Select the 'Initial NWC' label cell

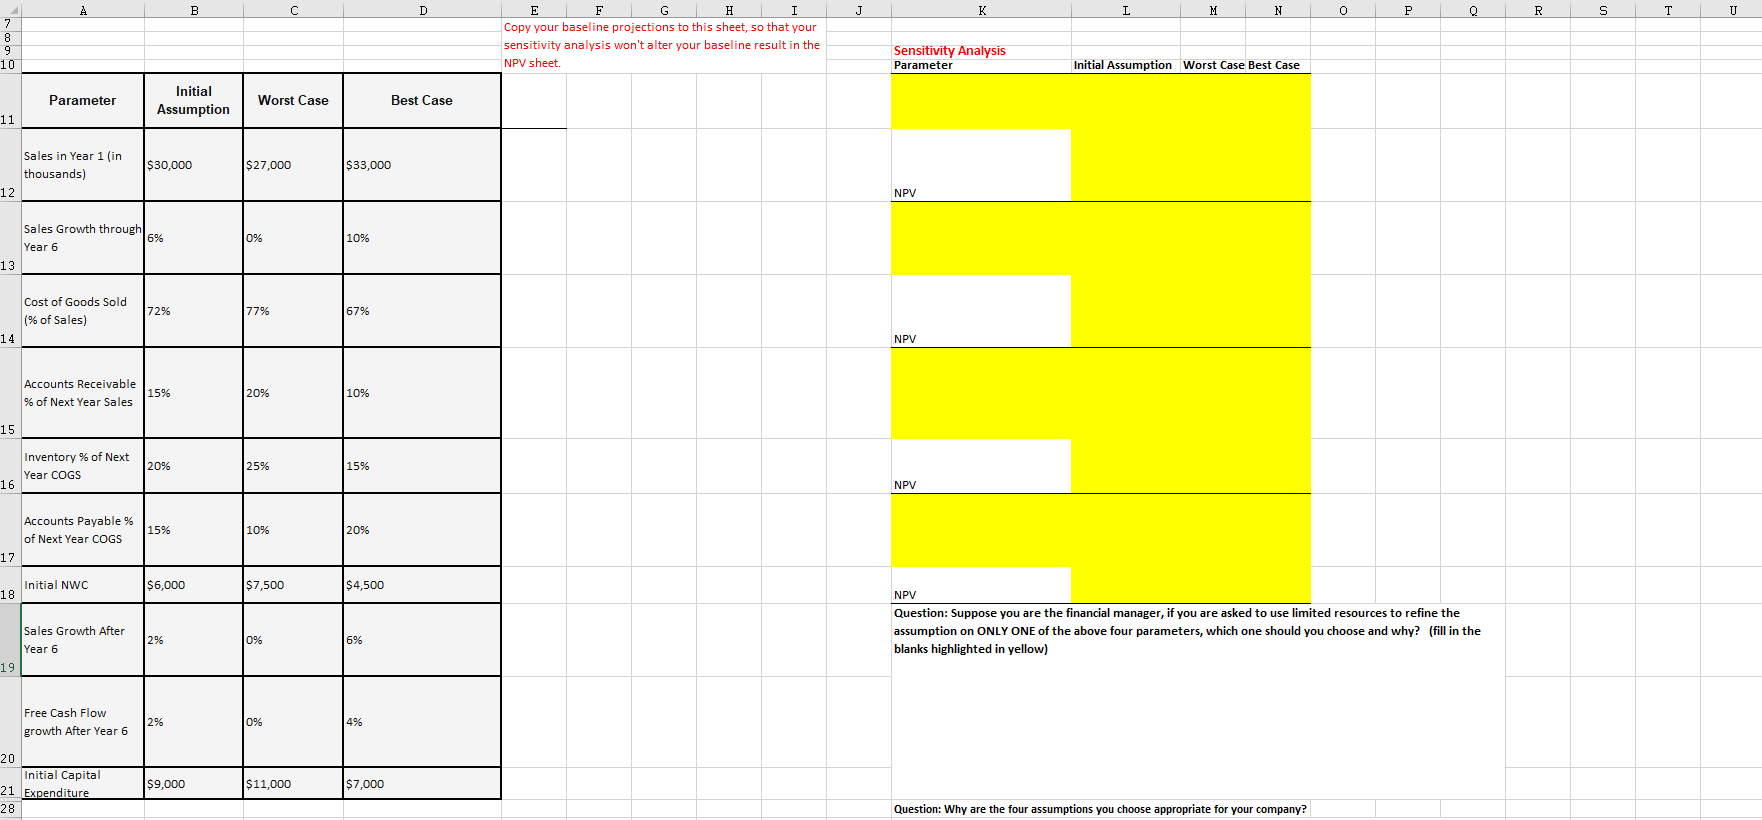[83, 585]
